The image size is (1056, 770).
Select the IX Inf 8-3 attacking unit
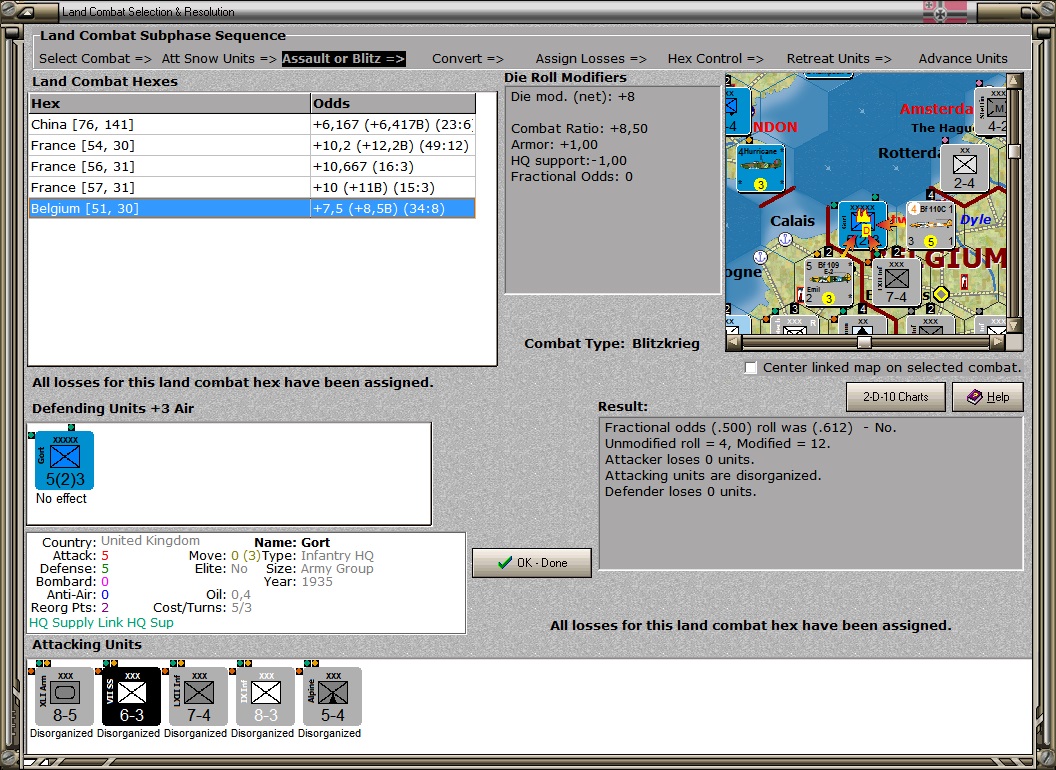click(x=265, y=697)
